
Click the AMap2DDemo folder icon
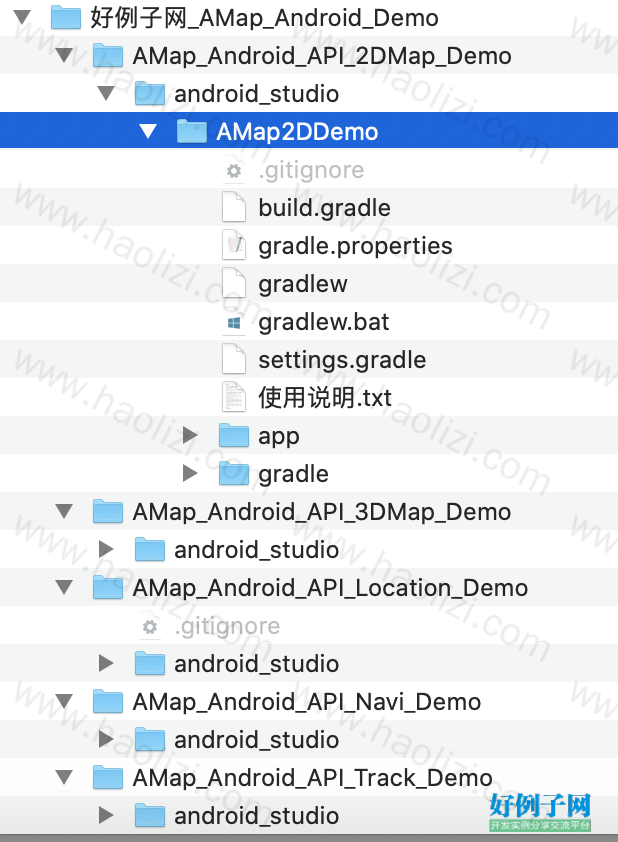point(192,132)
